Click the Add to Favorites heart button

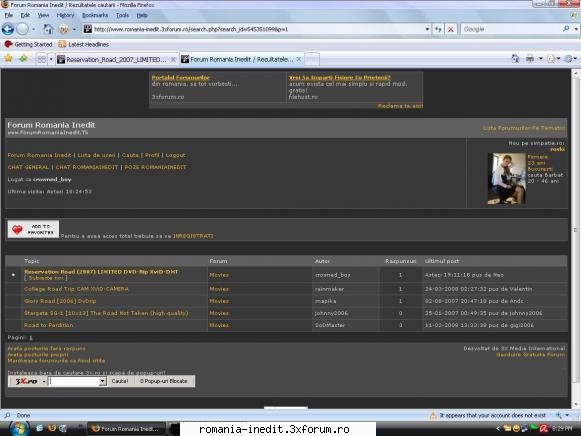[33, 229]
